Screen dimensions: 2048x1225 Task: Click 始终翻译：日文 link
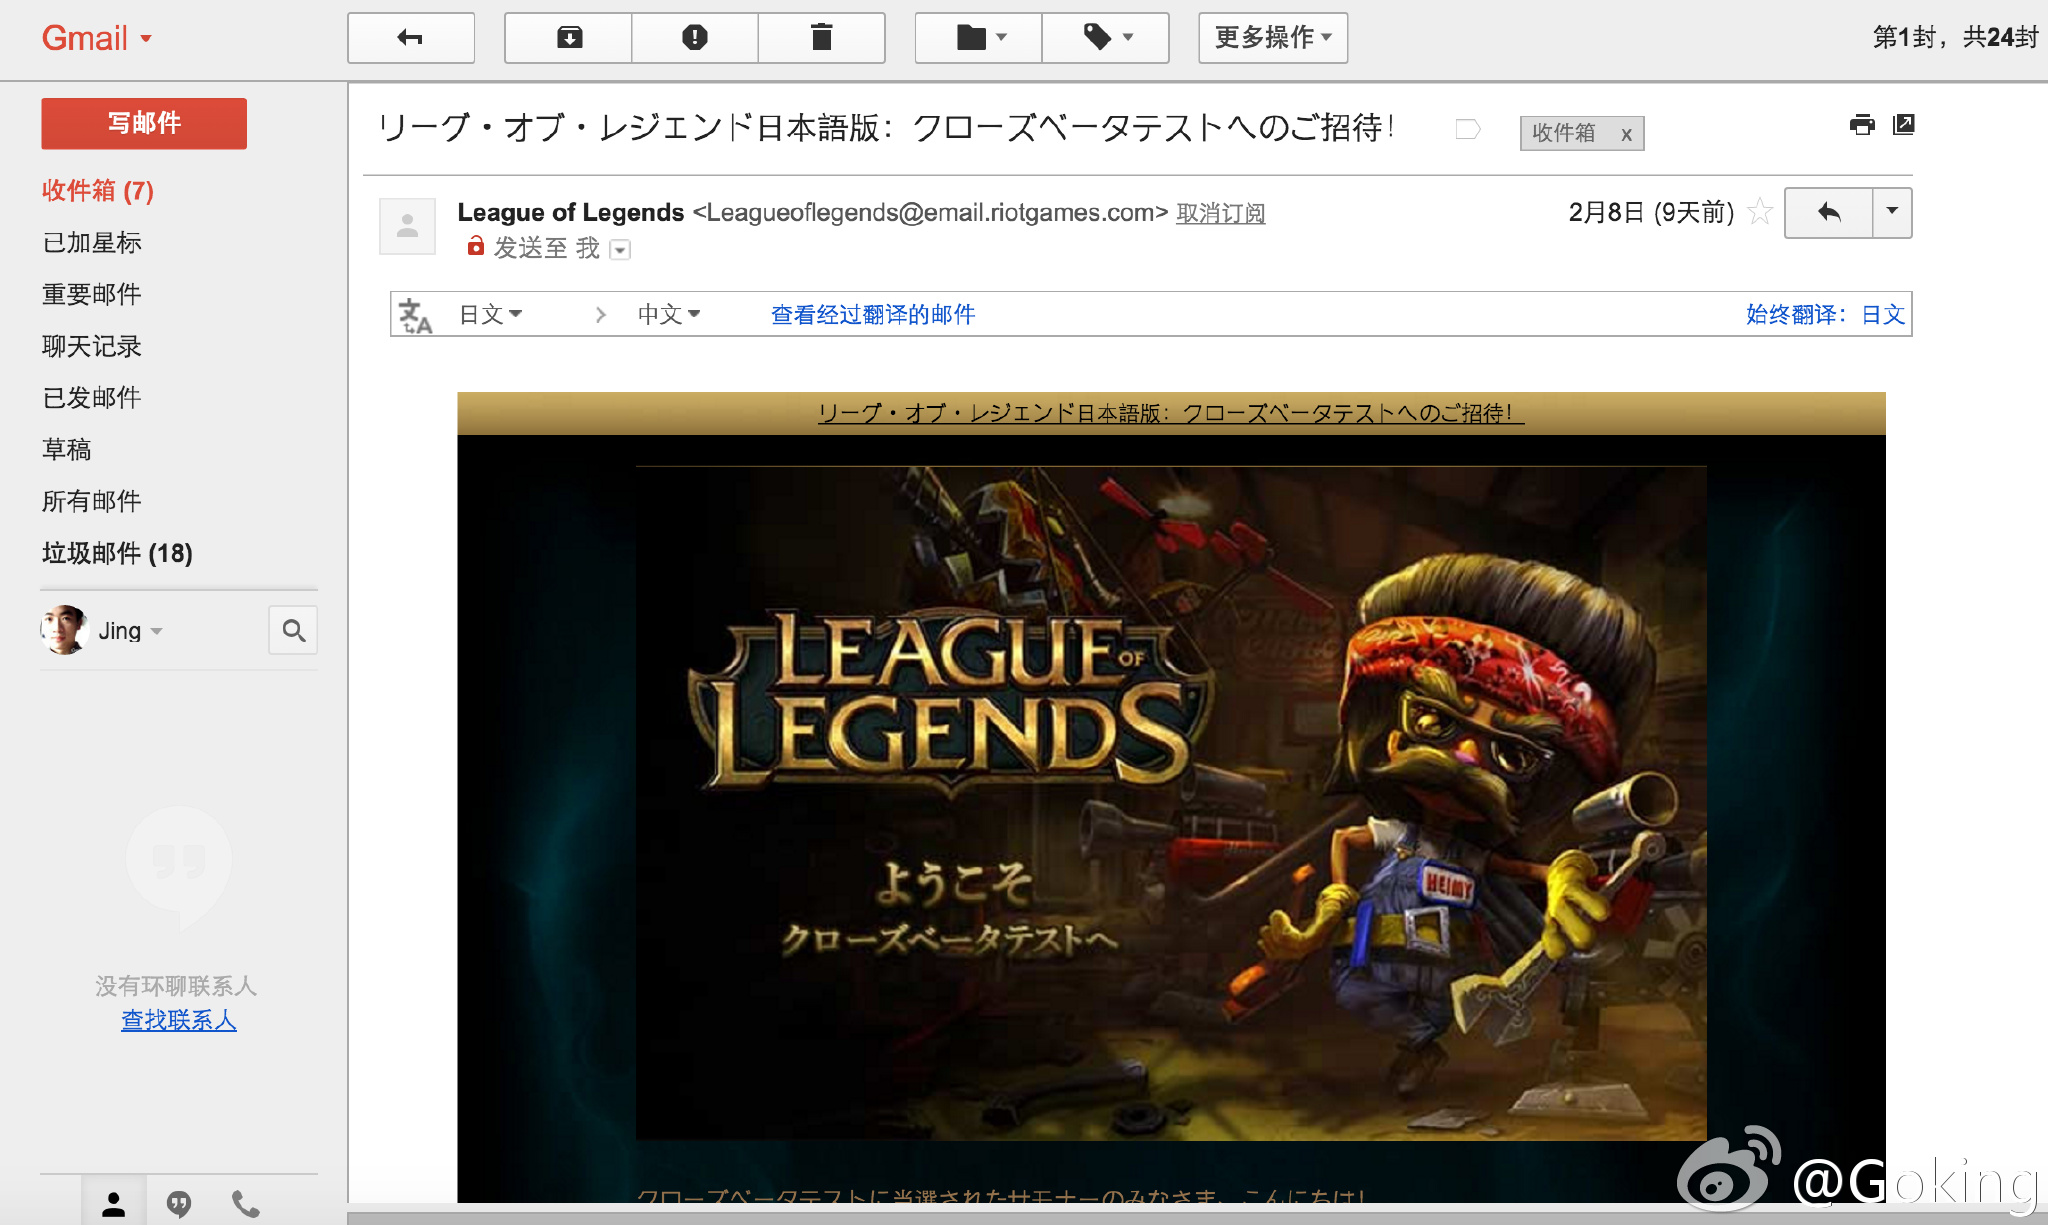(x=1825, y=315)
